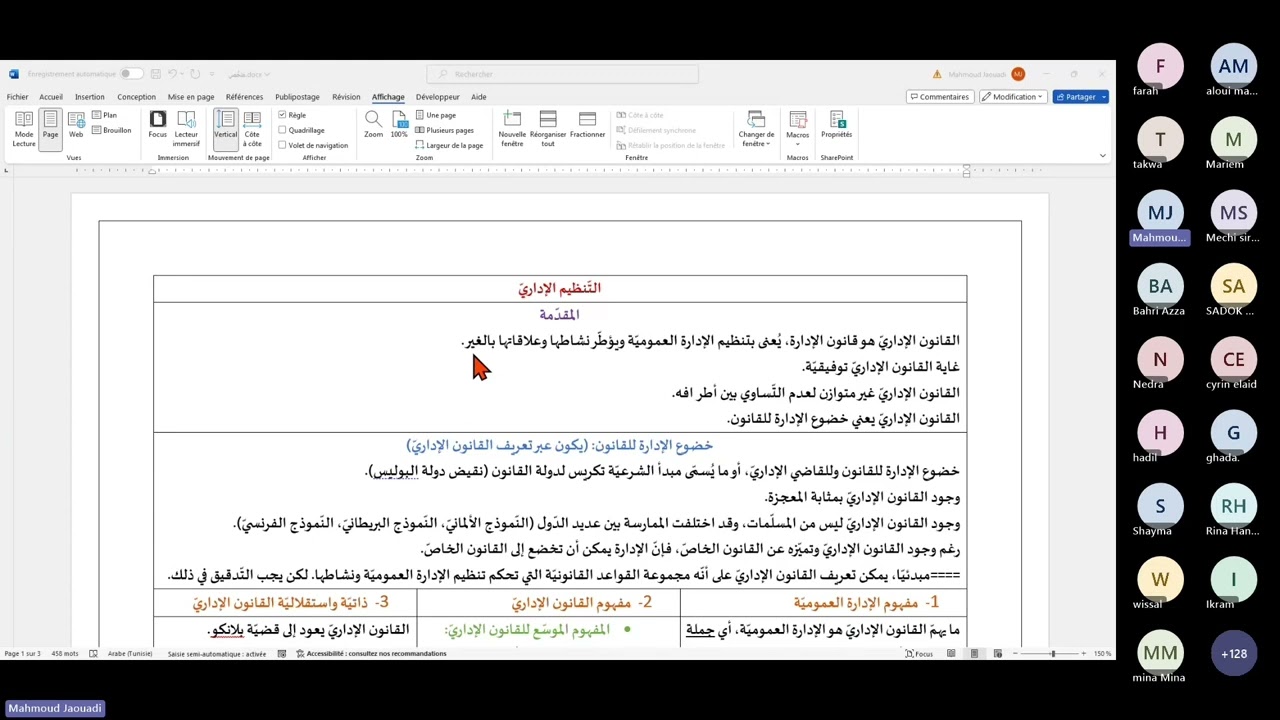1280x720 pixels.
Task: Click Réorganiser tout windows
Action: click(x=548, y=130)
